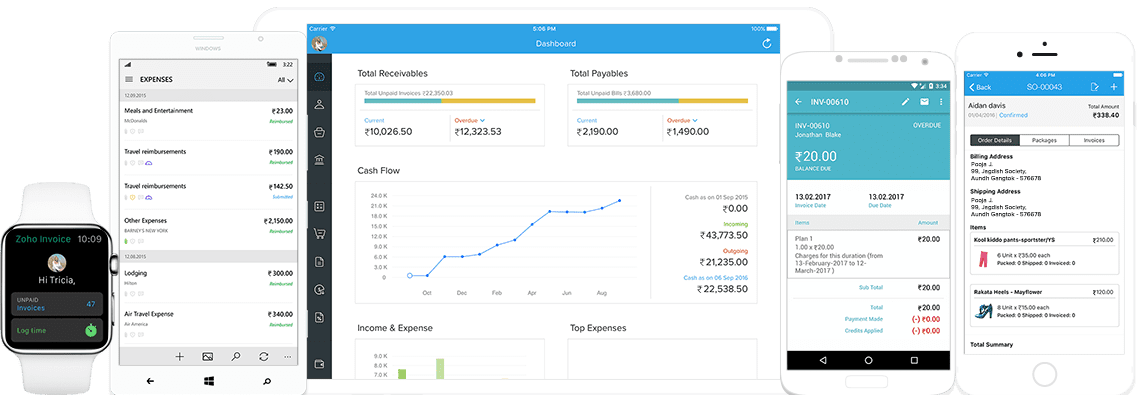
Task: Tap the Android recent apps square button
Action: point(914,360)
